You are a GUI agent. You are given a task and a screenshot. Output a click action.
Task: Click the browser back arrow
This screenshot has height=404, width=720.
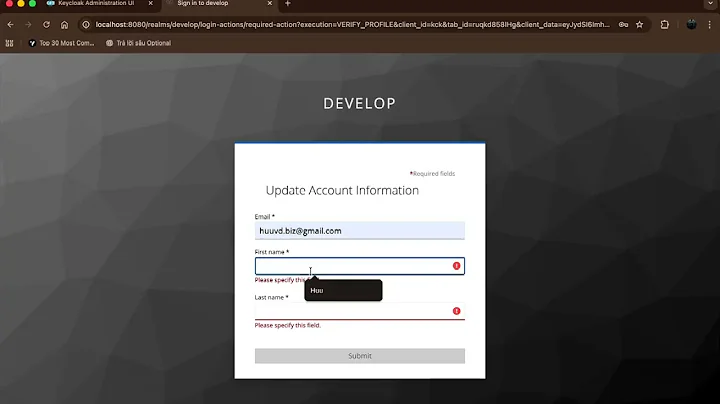pos(10,25)
